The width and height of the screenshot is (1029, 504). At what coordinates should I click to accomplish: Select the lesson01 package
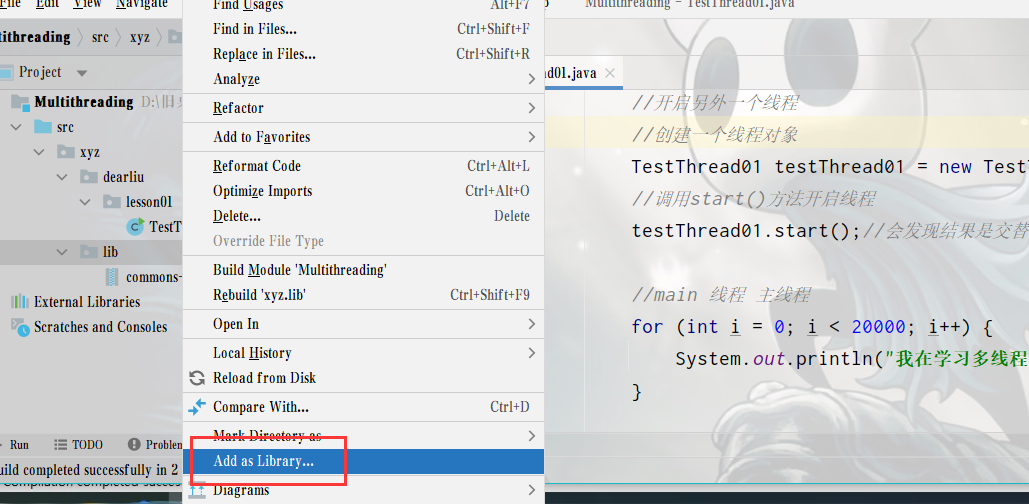click(x=149, y=202)
